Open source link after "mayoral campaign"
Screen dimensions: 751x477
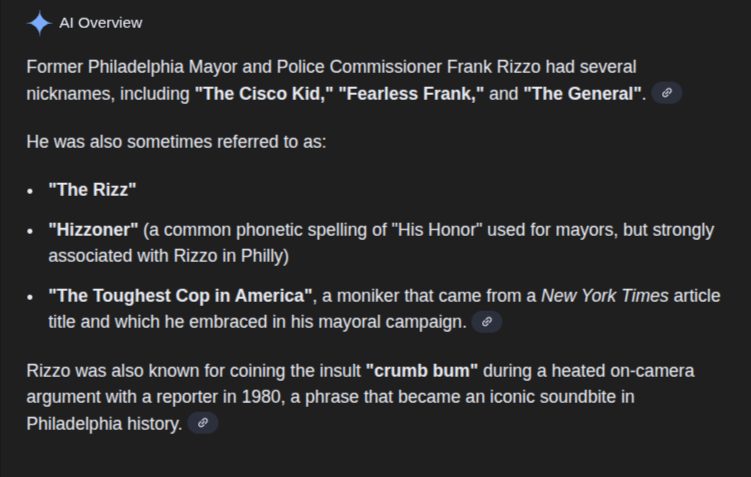click(x=486, y=322)
